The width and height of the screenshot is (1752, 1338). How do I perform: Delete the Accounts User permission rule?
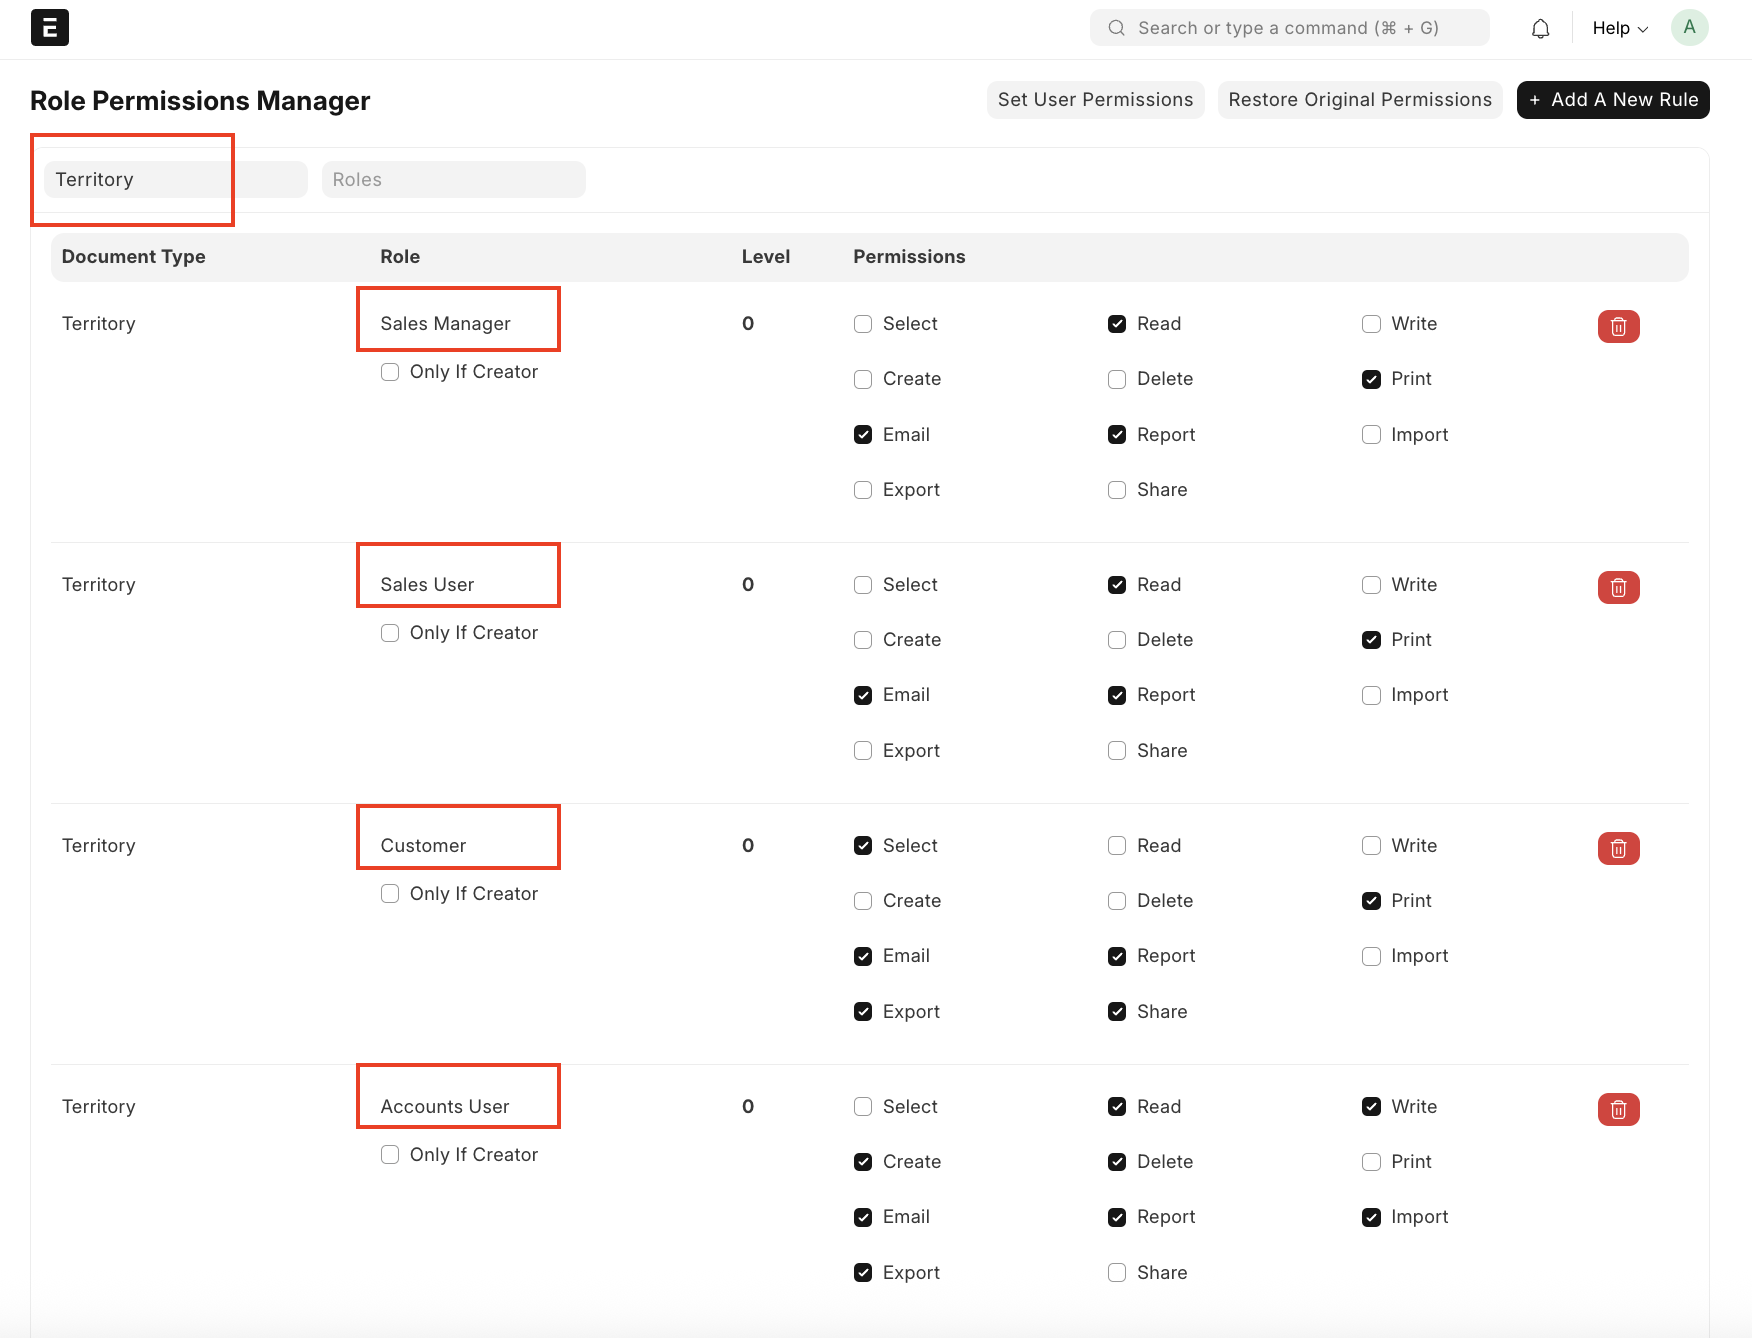(1618, 1109)
